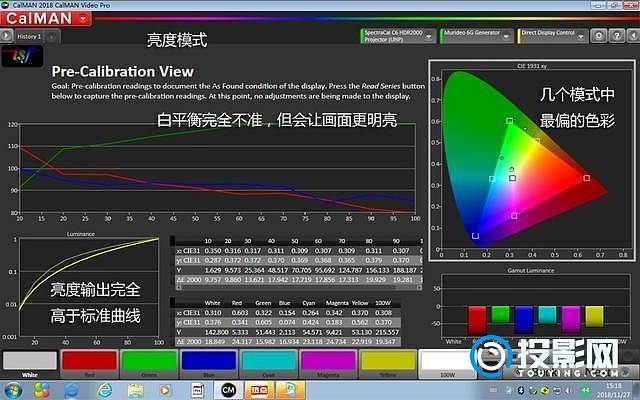
Task: Click the red bar in Gamut Luminance chart
Action: [x=476, y=320]
